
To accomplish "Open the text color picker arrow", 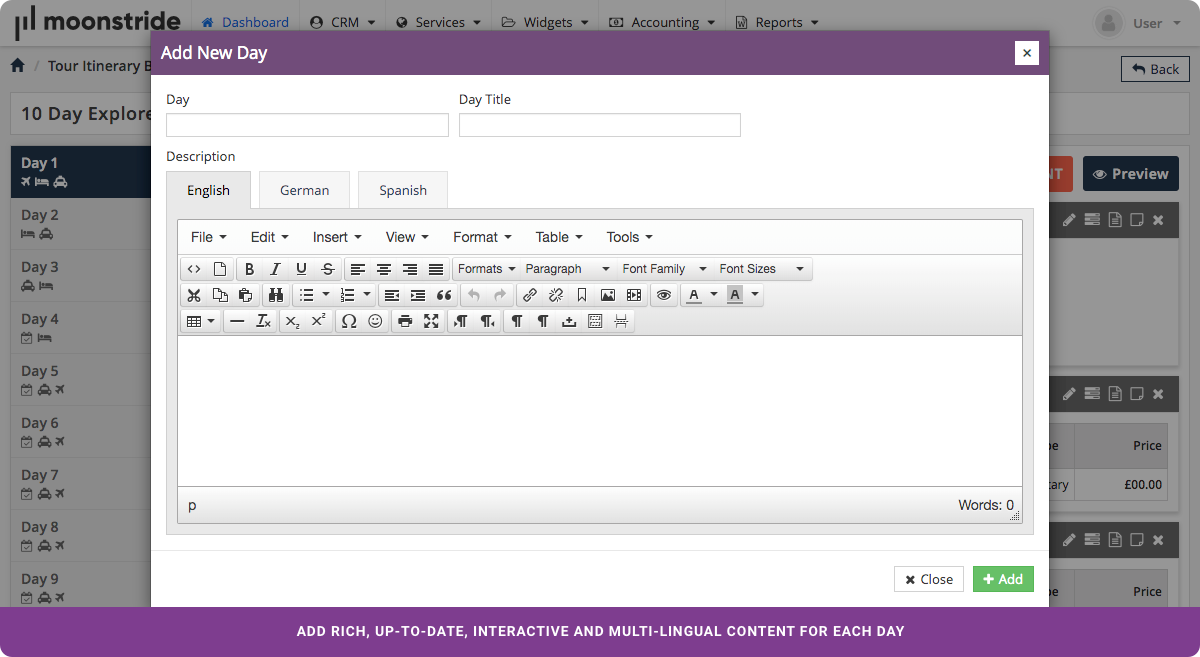I will pos(714,295).
